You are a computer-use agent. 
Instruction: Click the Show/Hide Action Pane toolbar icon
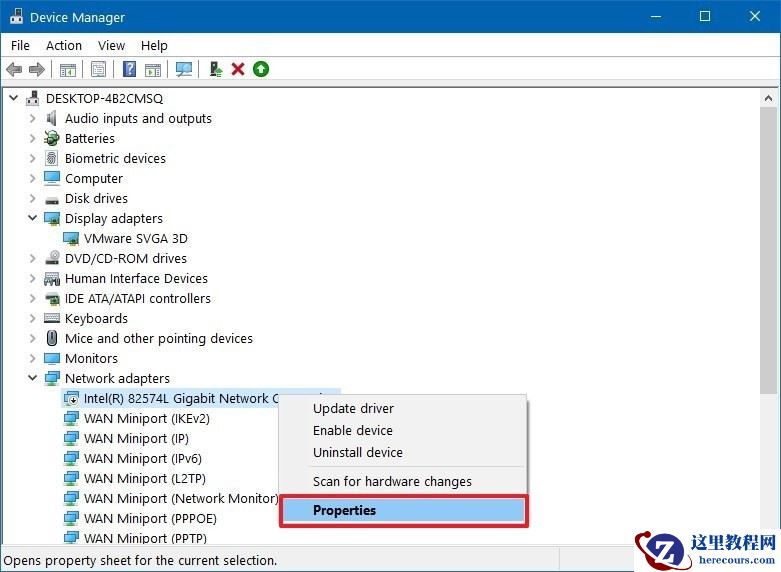pos(153,70)
